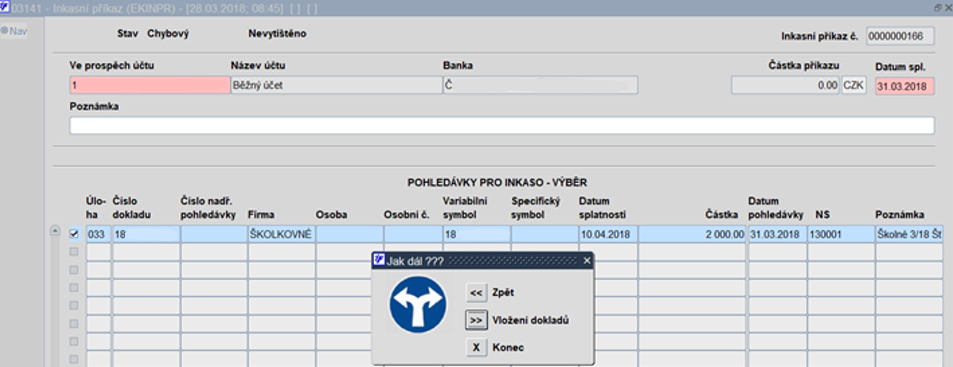Click the CZK currency field

coord(853,85)
